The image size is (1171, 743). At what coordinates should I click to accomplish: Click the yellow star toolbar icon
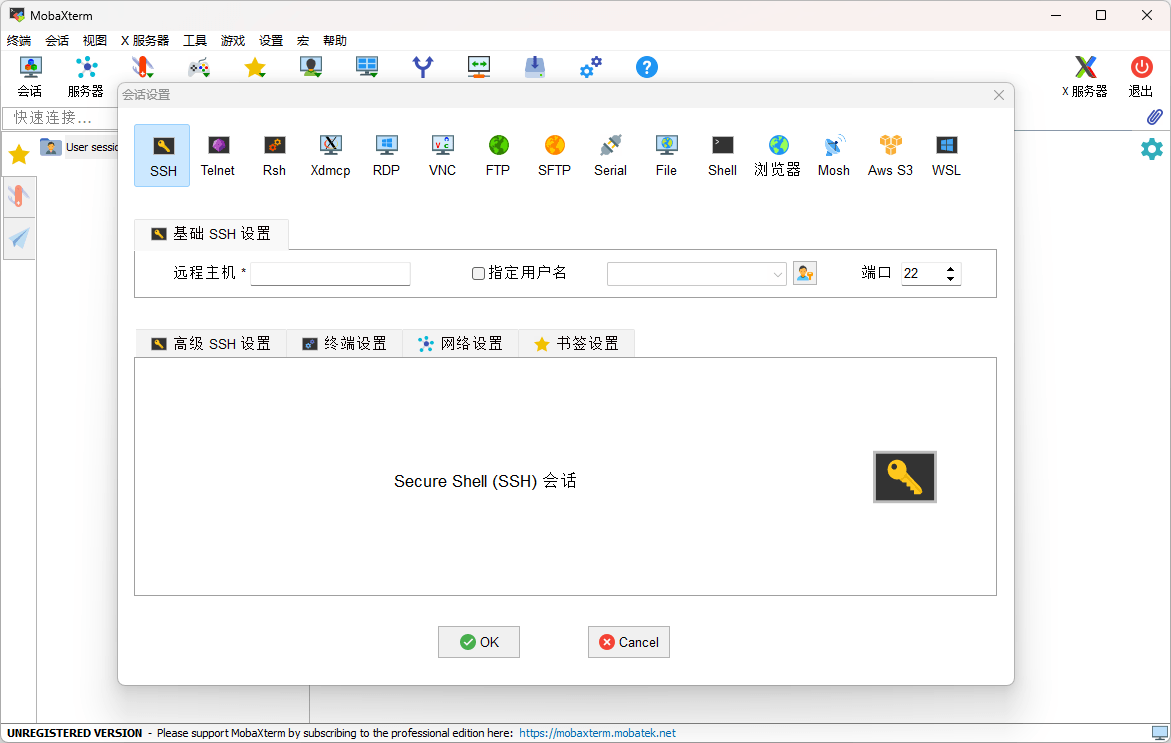pos(255,68)
